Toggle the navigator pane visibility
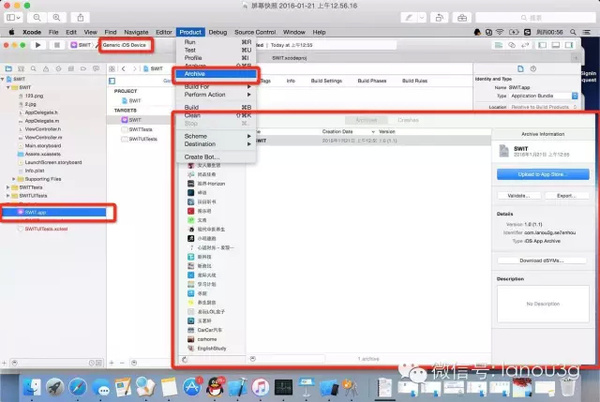 542,45
